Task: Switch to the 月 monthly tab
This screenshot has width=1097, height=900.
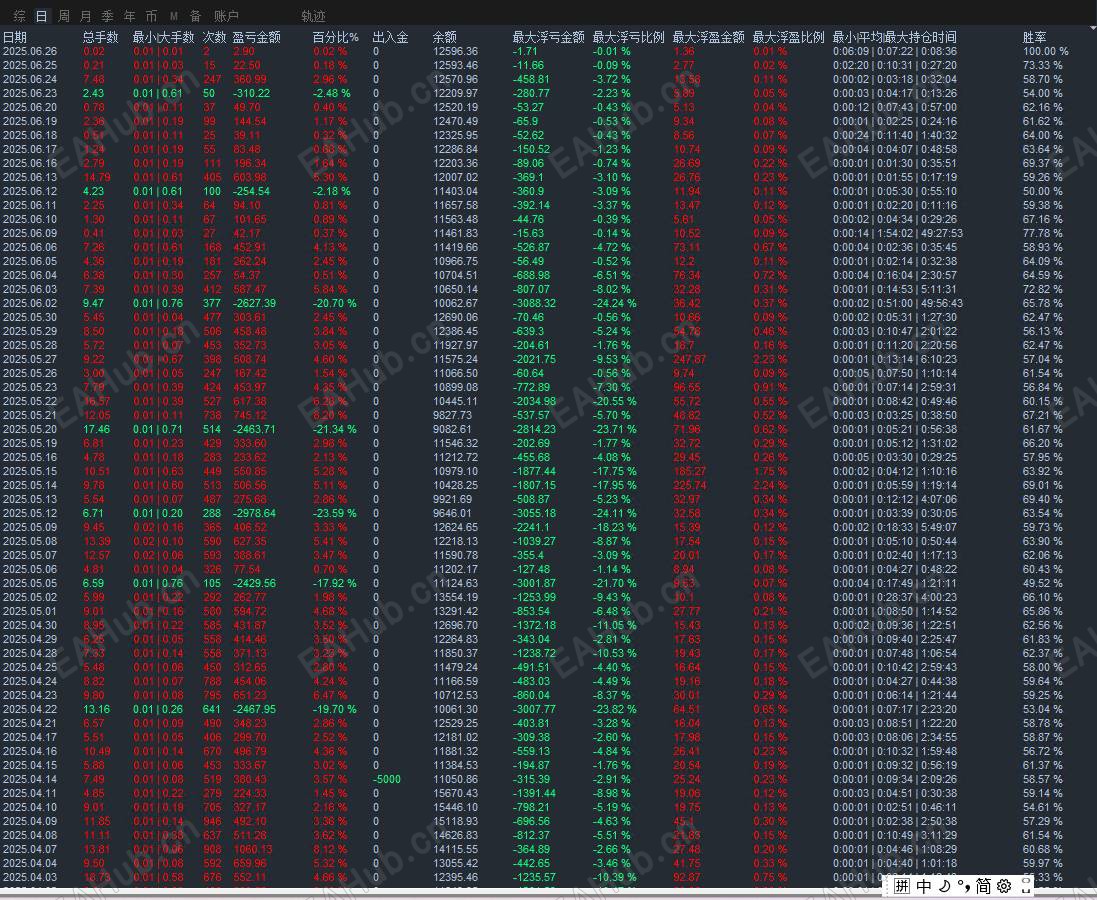Action: pos(85,16)
